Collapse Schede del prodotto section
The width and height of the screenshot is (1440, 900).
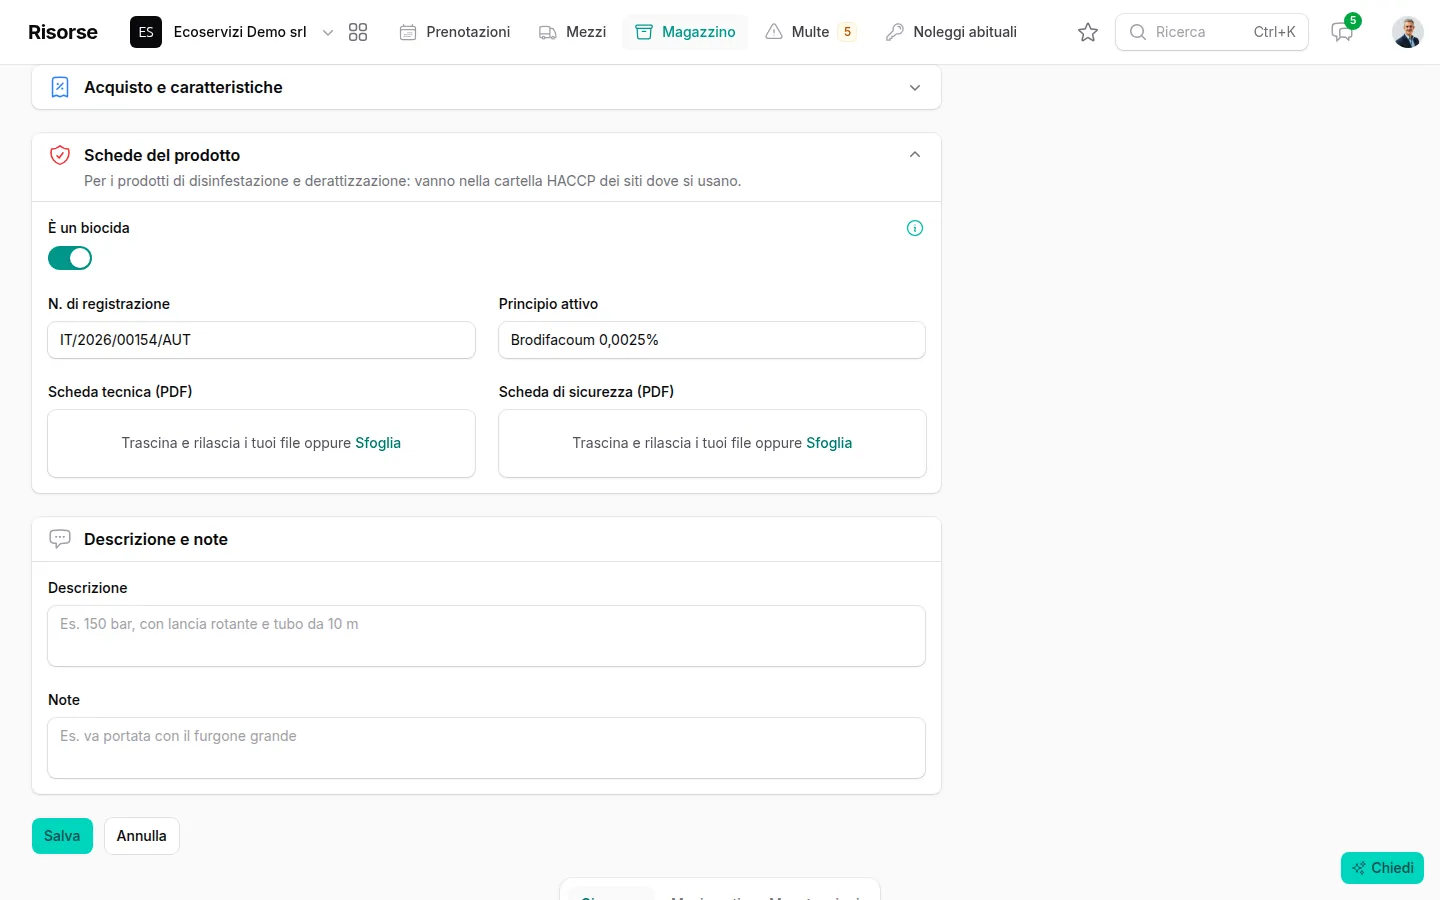(x=915, y=155)
